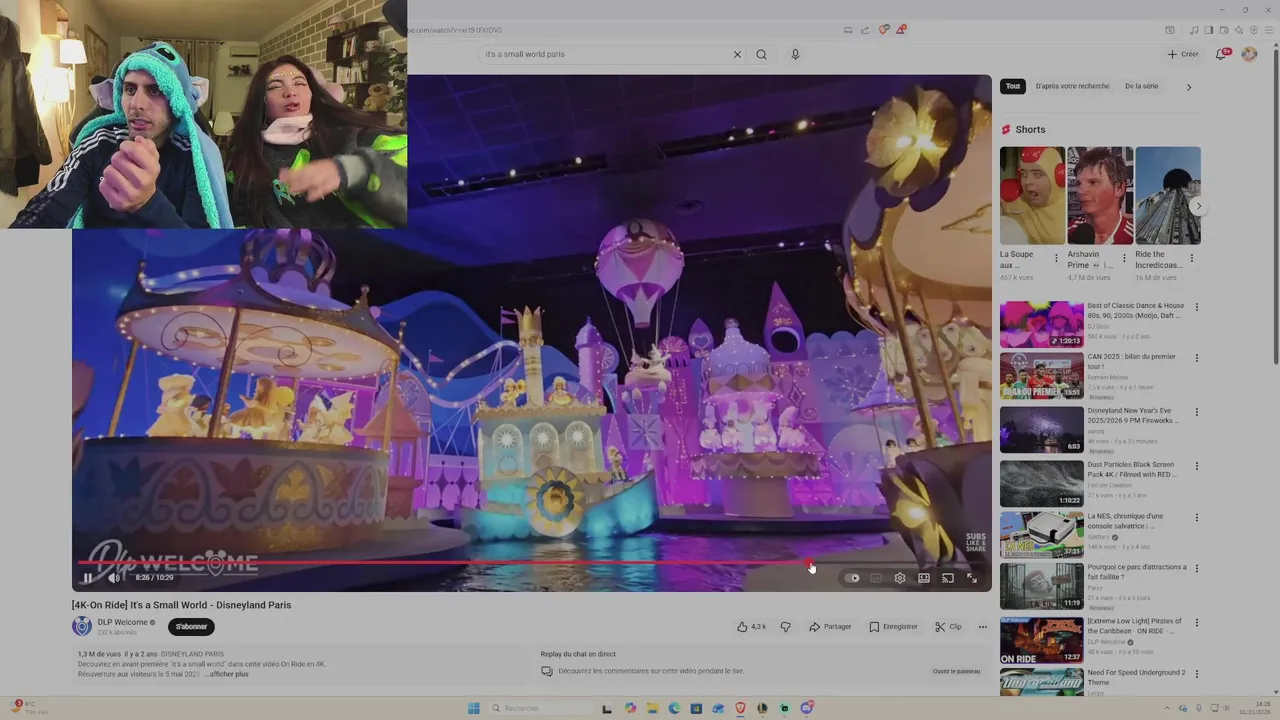This screenshot has height=720, width=1280.
Task: Open the Arshavin Prime Short thumbnail
Action: click(x=1100, y=195)
